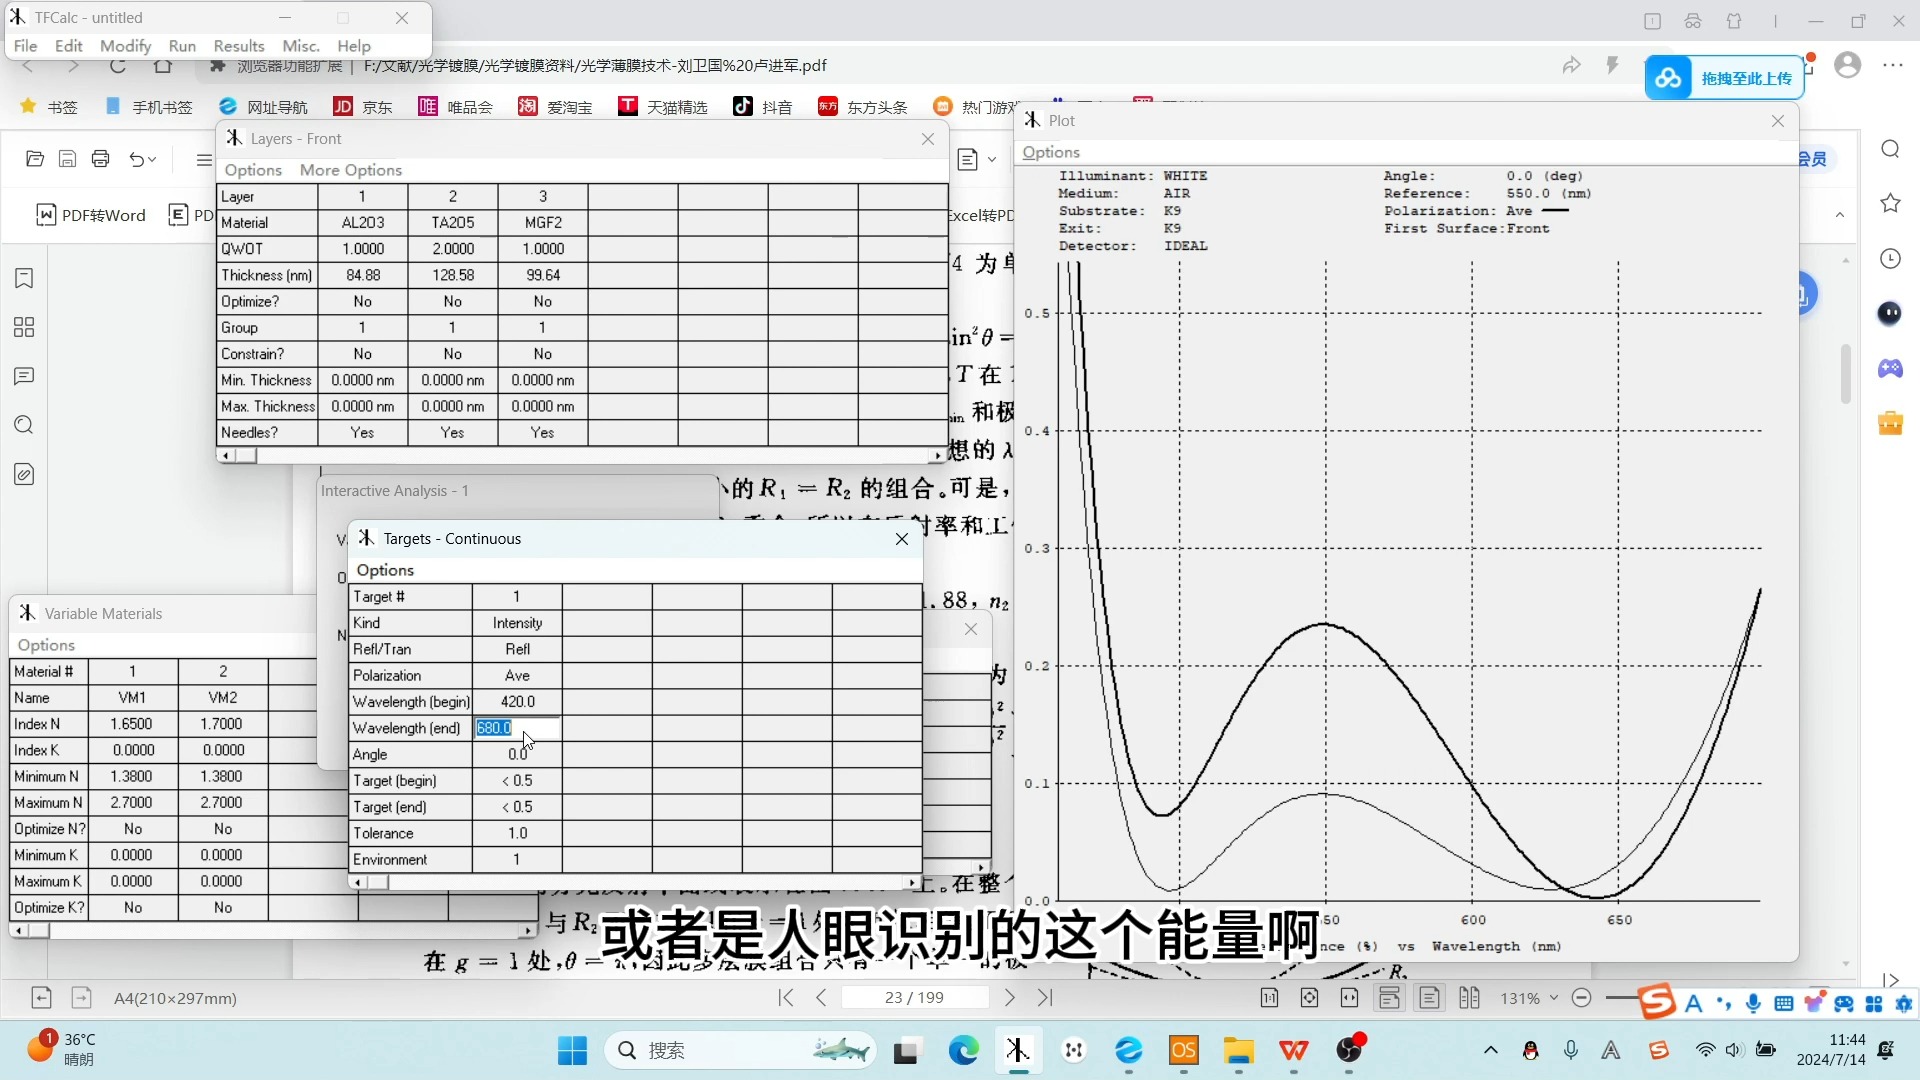1920x1080 pixels.
Task: Open the Results menu in TFCalc
Action: pyautogui.click(x=239, y=46)
